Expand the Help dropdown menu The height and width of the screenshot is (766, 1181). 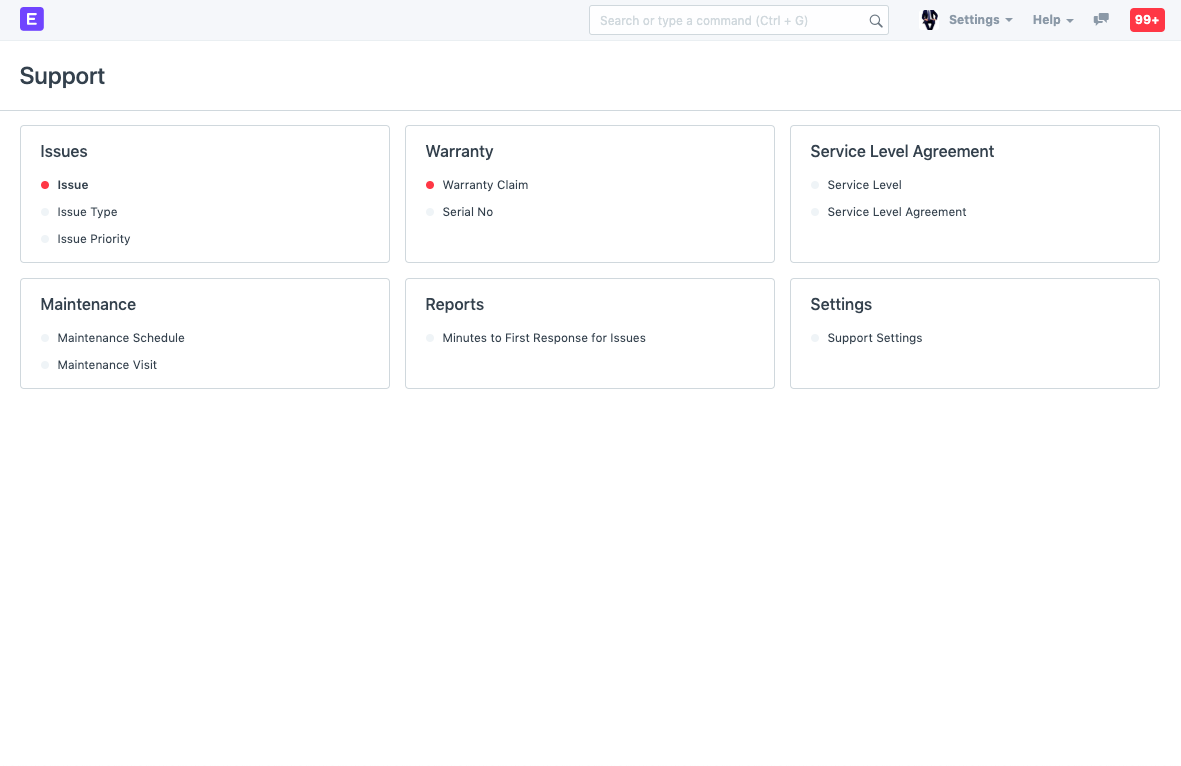pyautogui.click(x=1052, y=20)
